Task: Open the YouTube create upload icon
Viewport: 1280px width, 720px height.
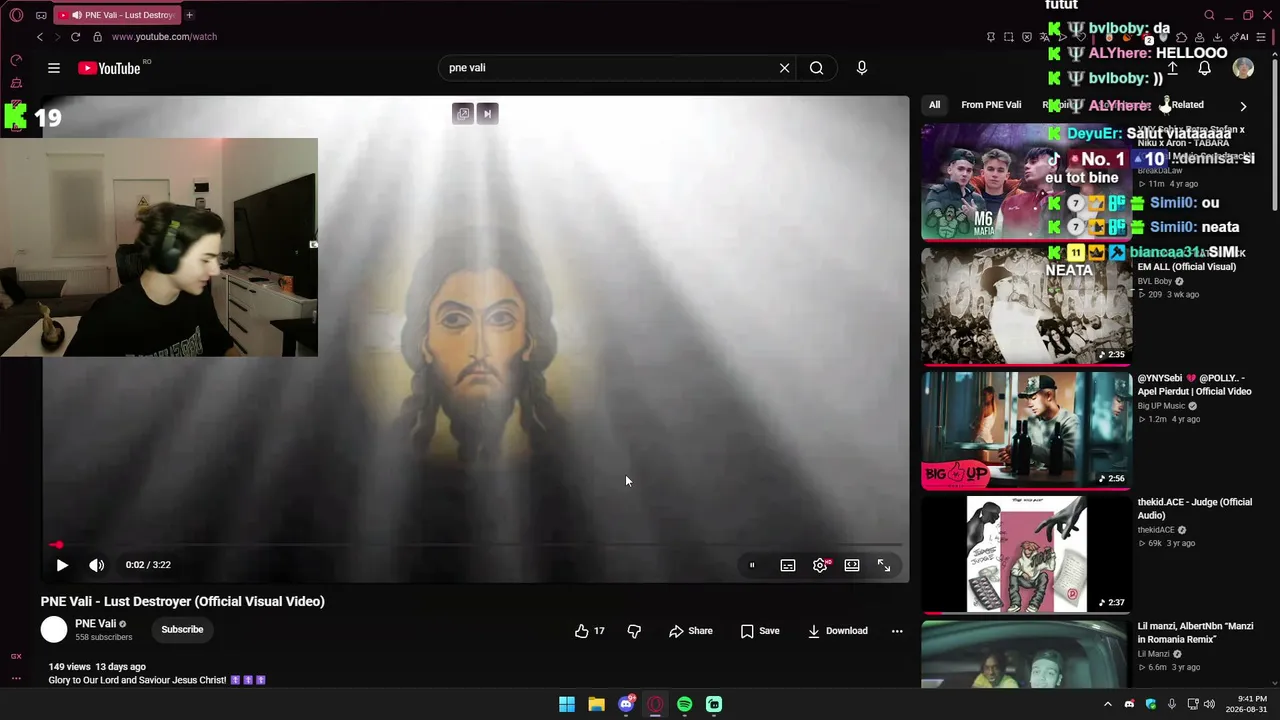Action: pyautogui.click(x=1172, y=68)
